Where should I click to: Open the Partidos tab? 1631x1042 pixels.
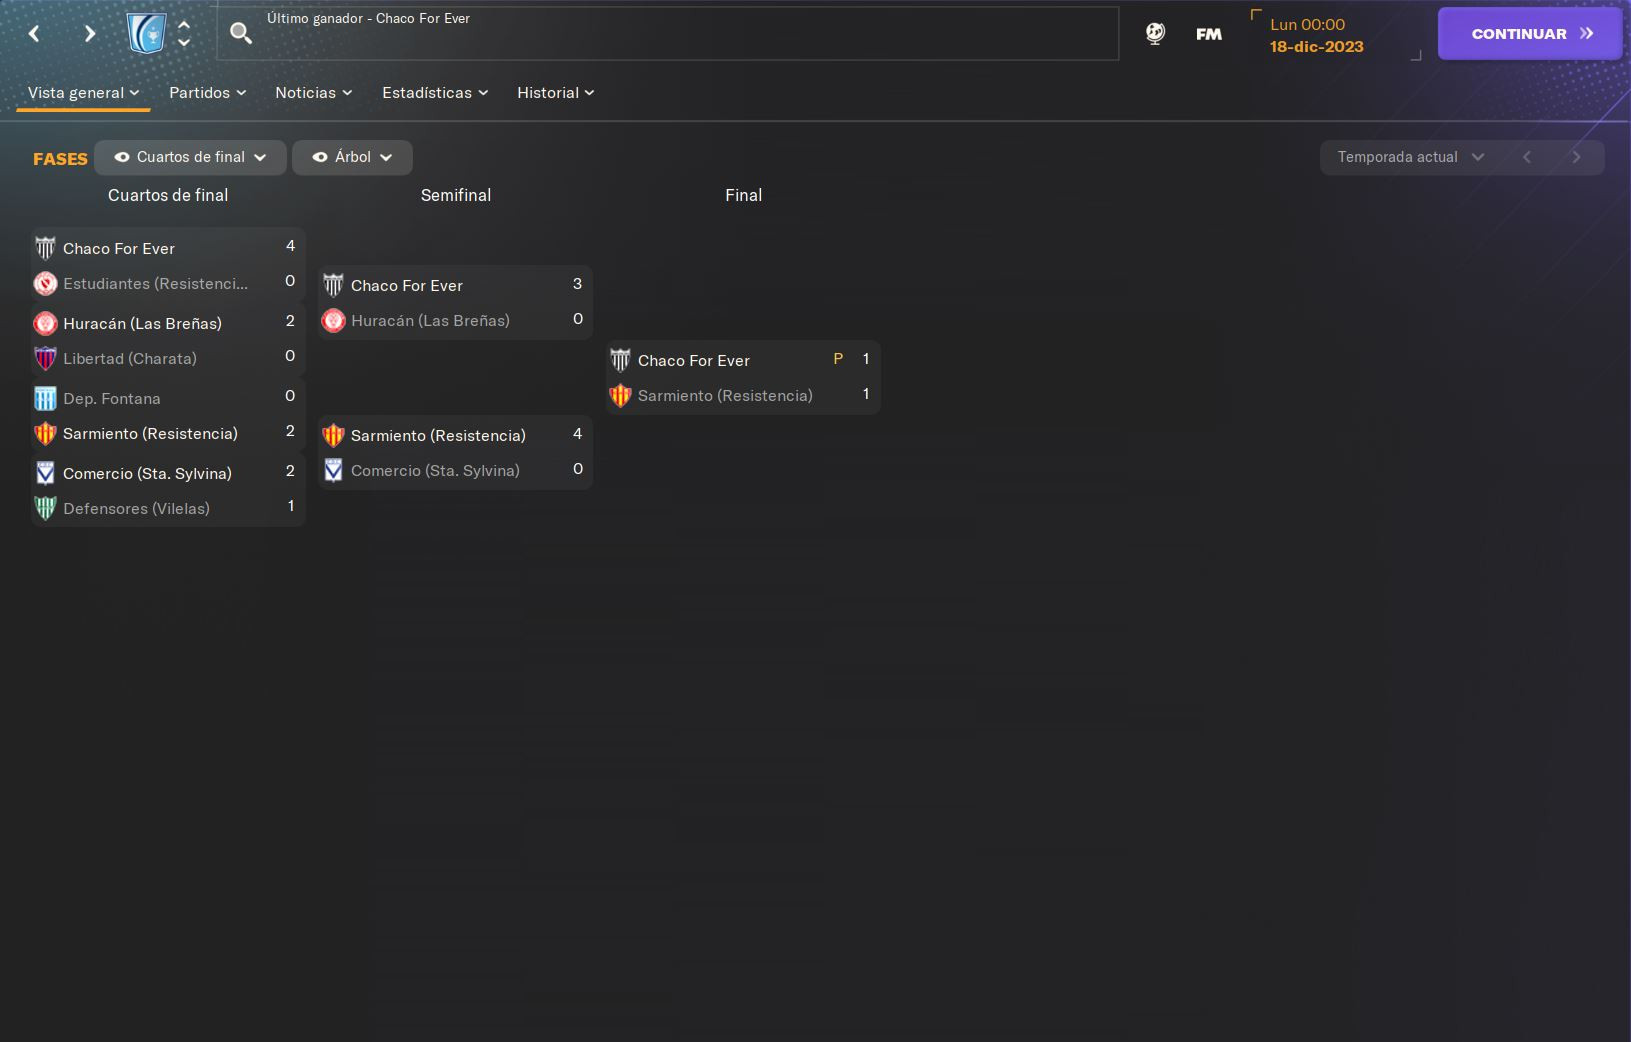[207, 92]
